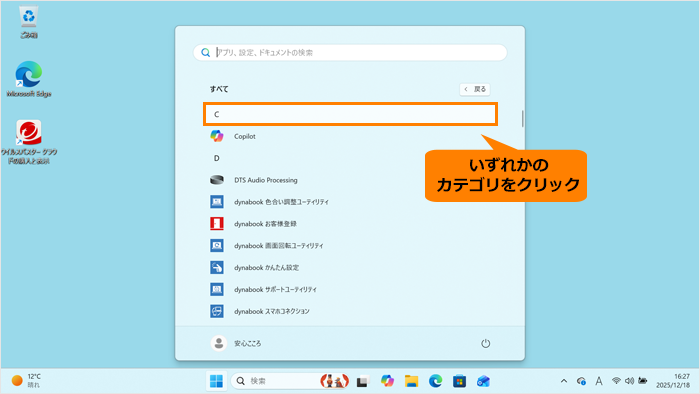Image resolution: width=700 pixels, height=394 pixels.
Task: Click the magnifier icon in Start search
Action: coord(205,53)
